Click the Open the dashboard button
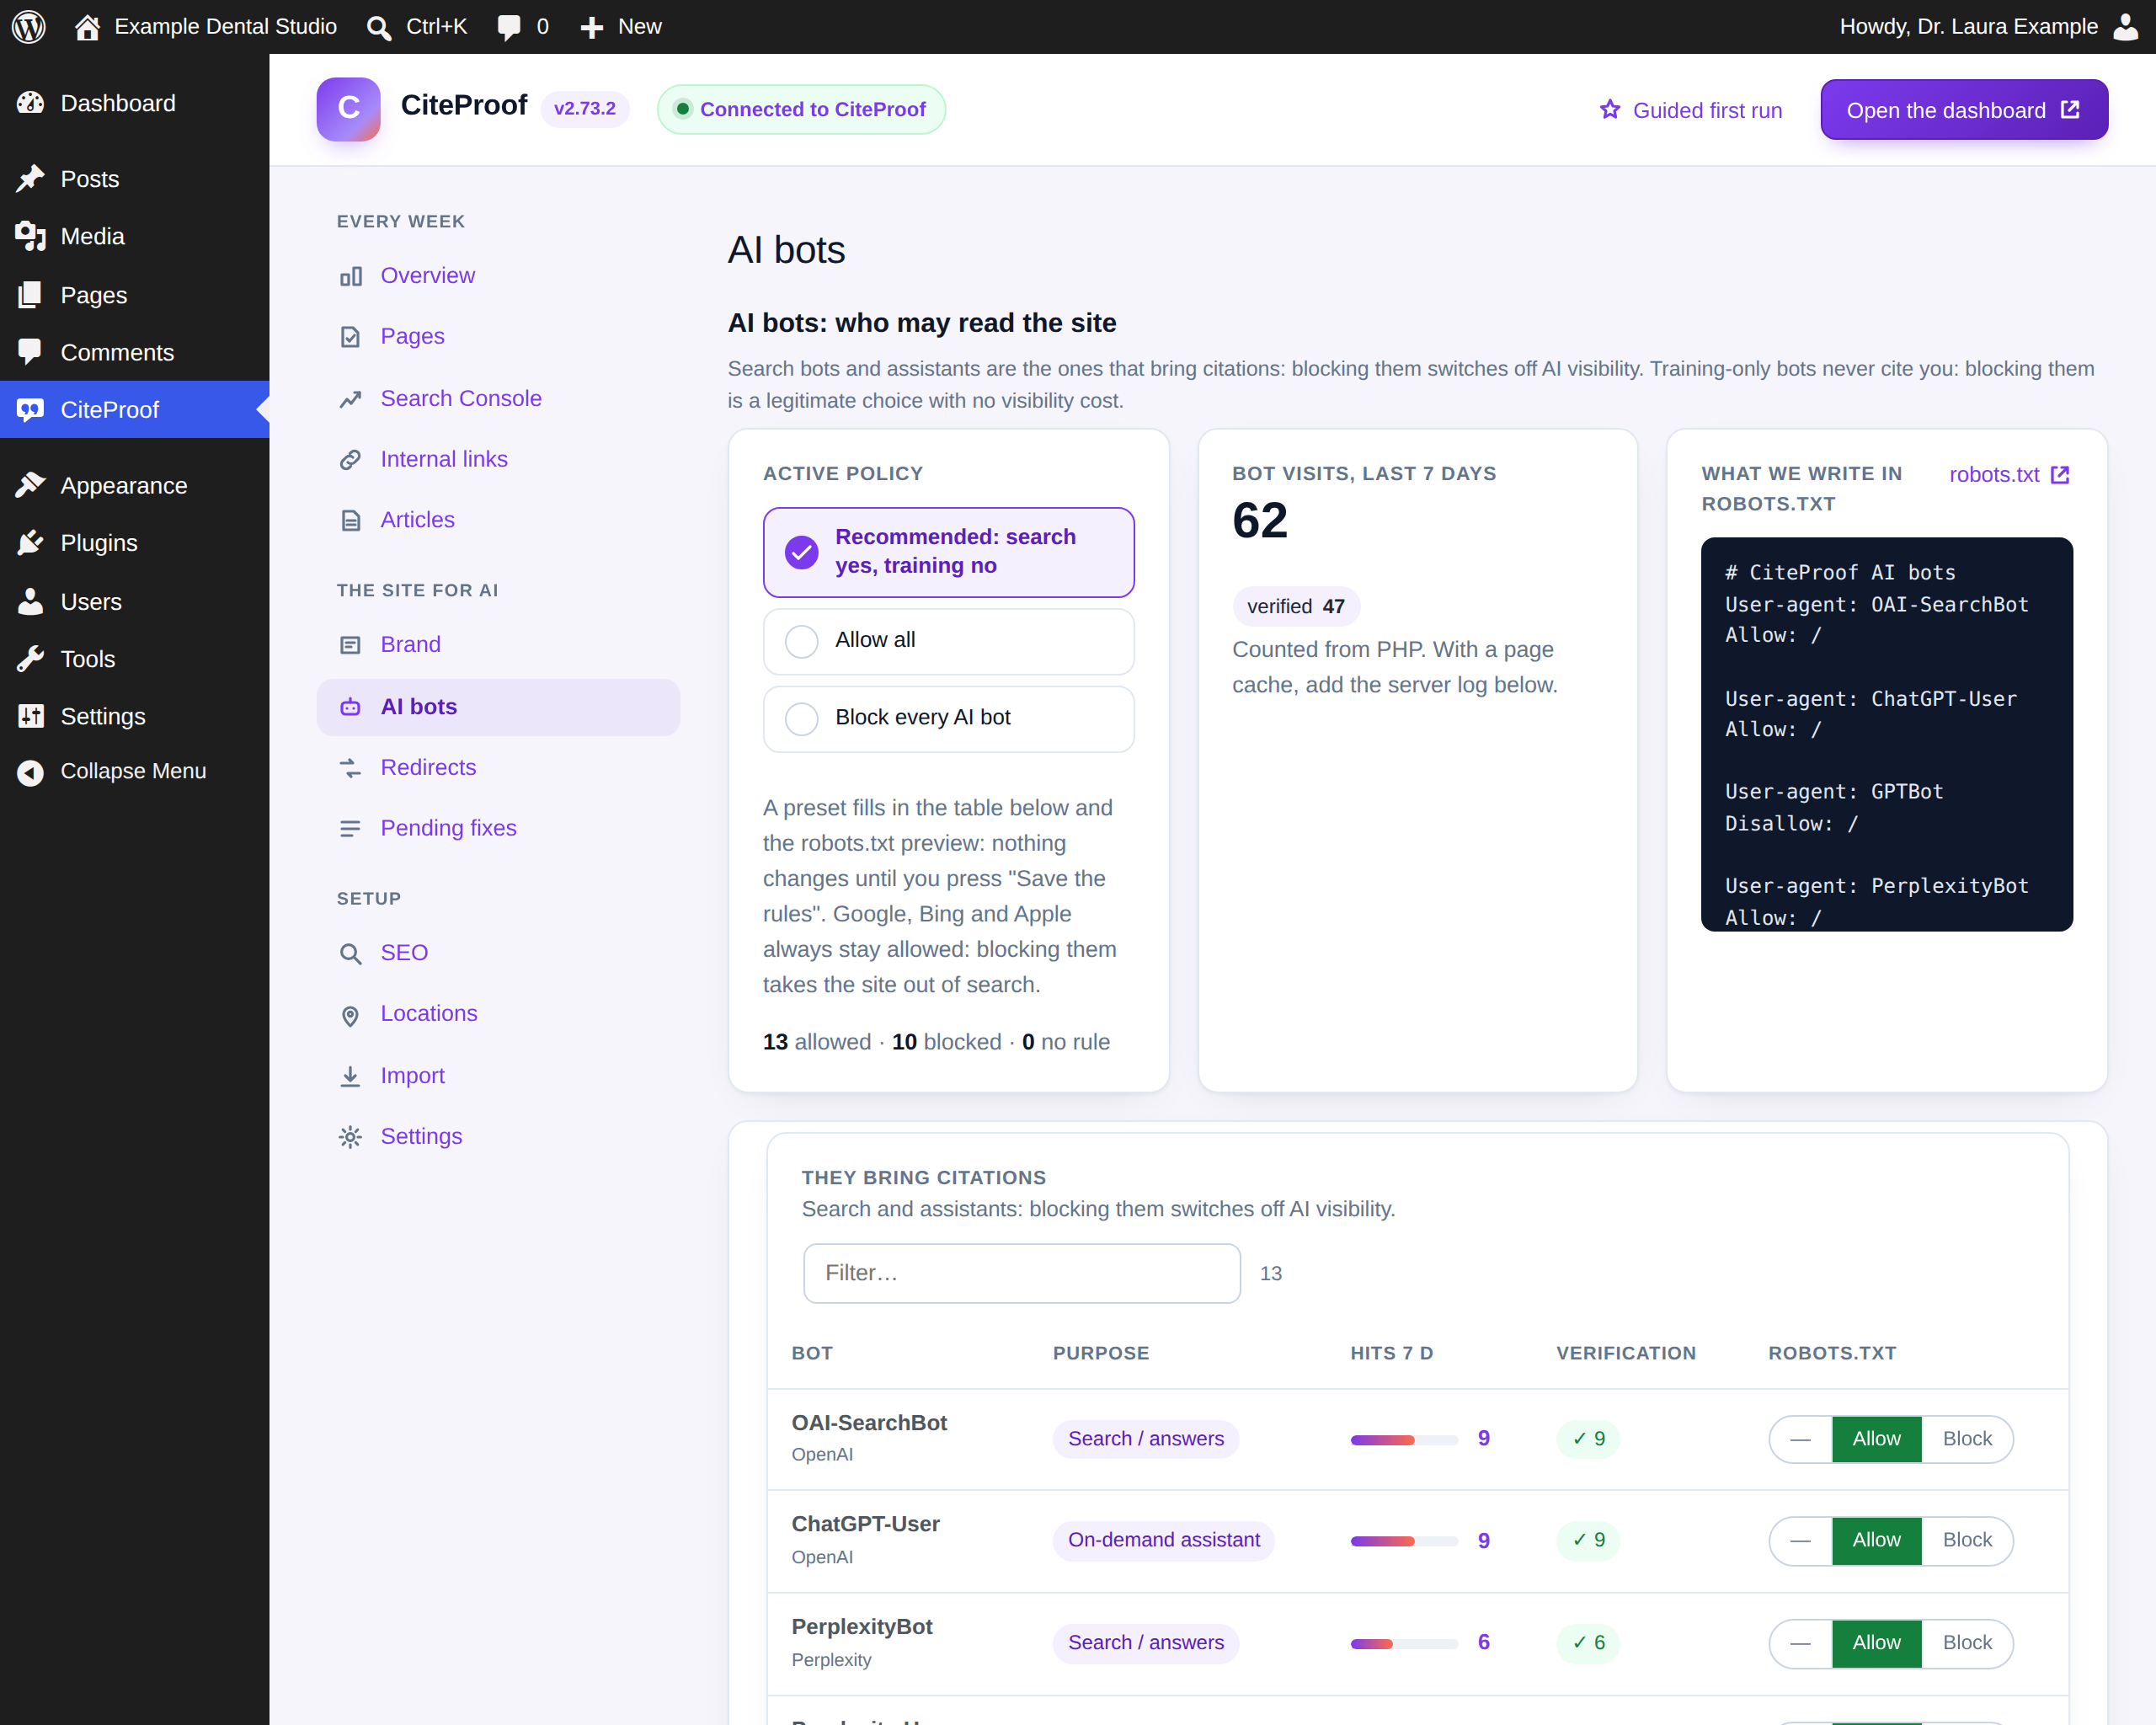2156x1725 pixels. [1963, 110]
